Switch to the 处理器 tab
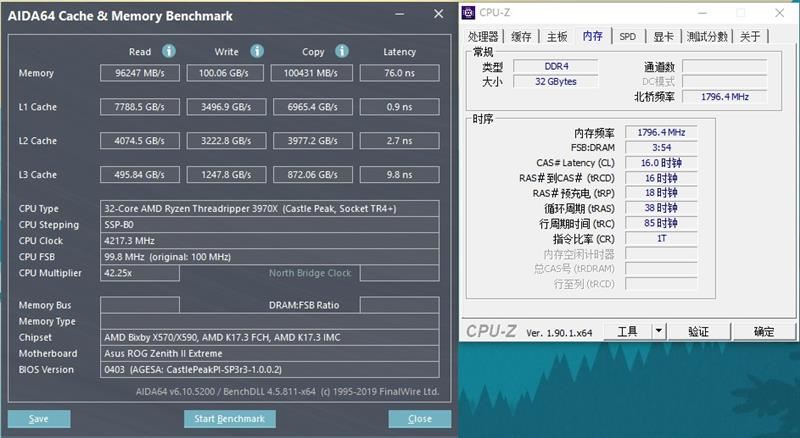800x438 pixels. pyautogui.click(x=483, y=36)
